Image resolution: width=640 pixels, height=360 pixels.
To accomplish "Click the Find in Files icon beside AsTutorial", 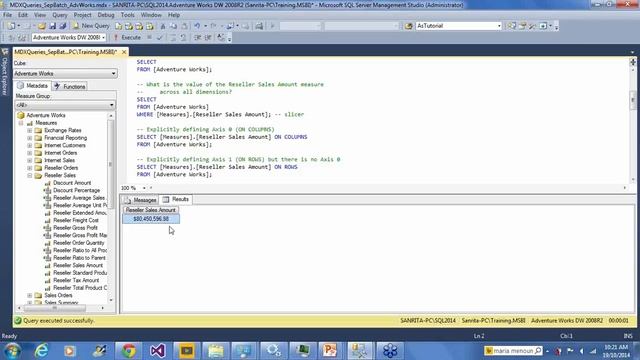I will (x=409, y=26).
